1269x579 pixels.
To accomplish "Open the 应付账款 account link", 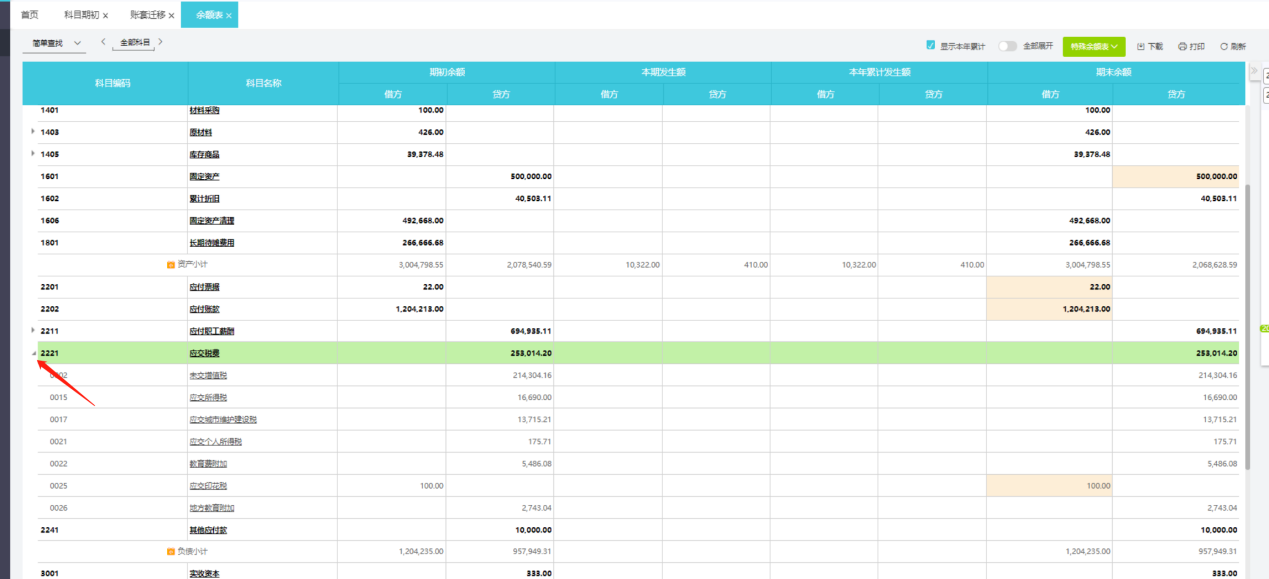I will click(204, 308).
